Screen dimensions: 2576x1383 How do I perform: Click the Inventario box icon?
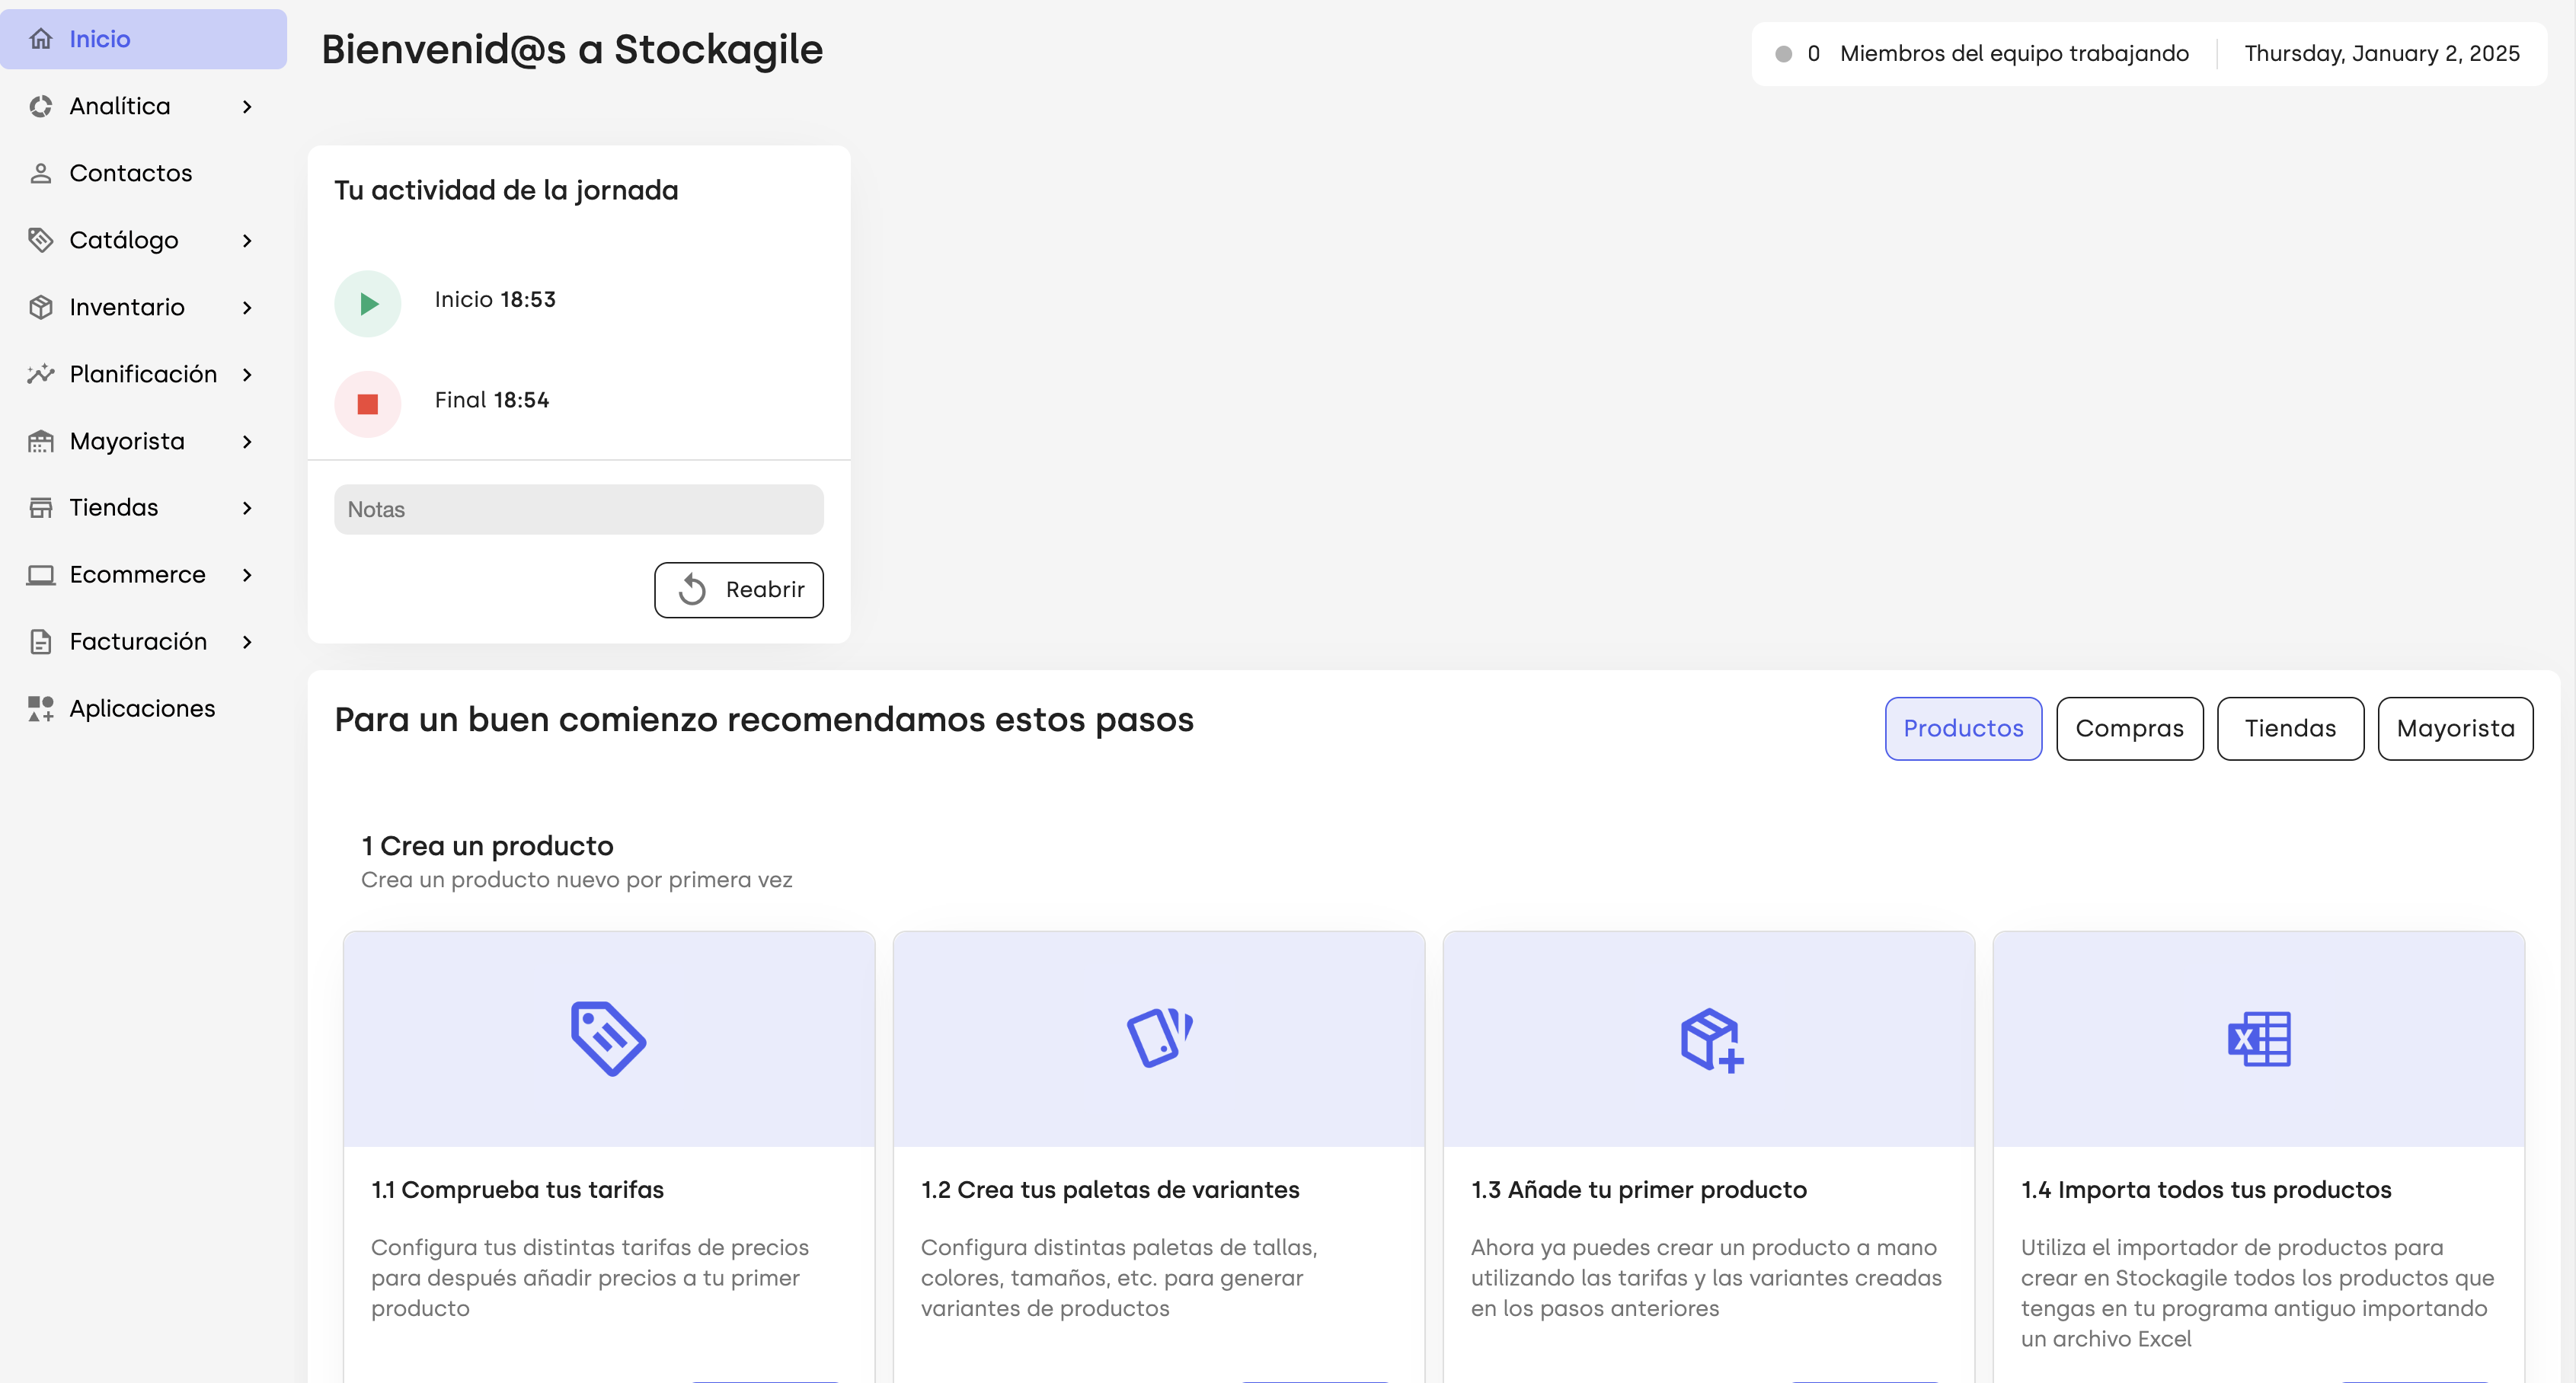click(x=41, y=307)
